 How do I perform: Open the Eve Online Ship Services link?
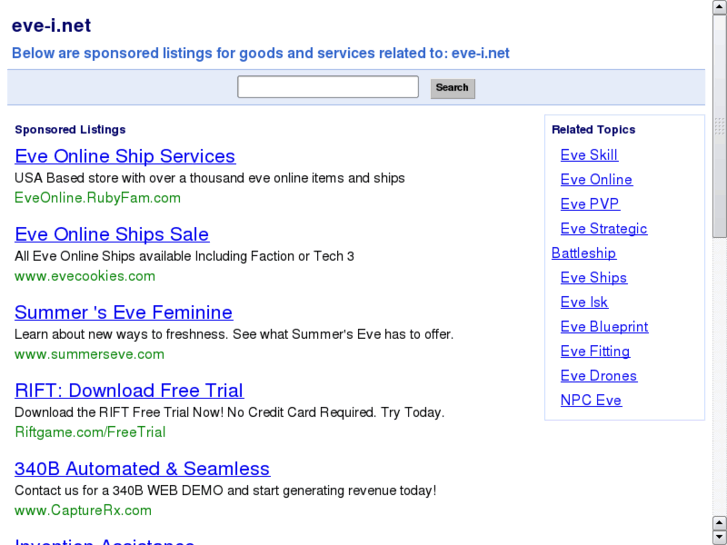[x=125, y=156]
